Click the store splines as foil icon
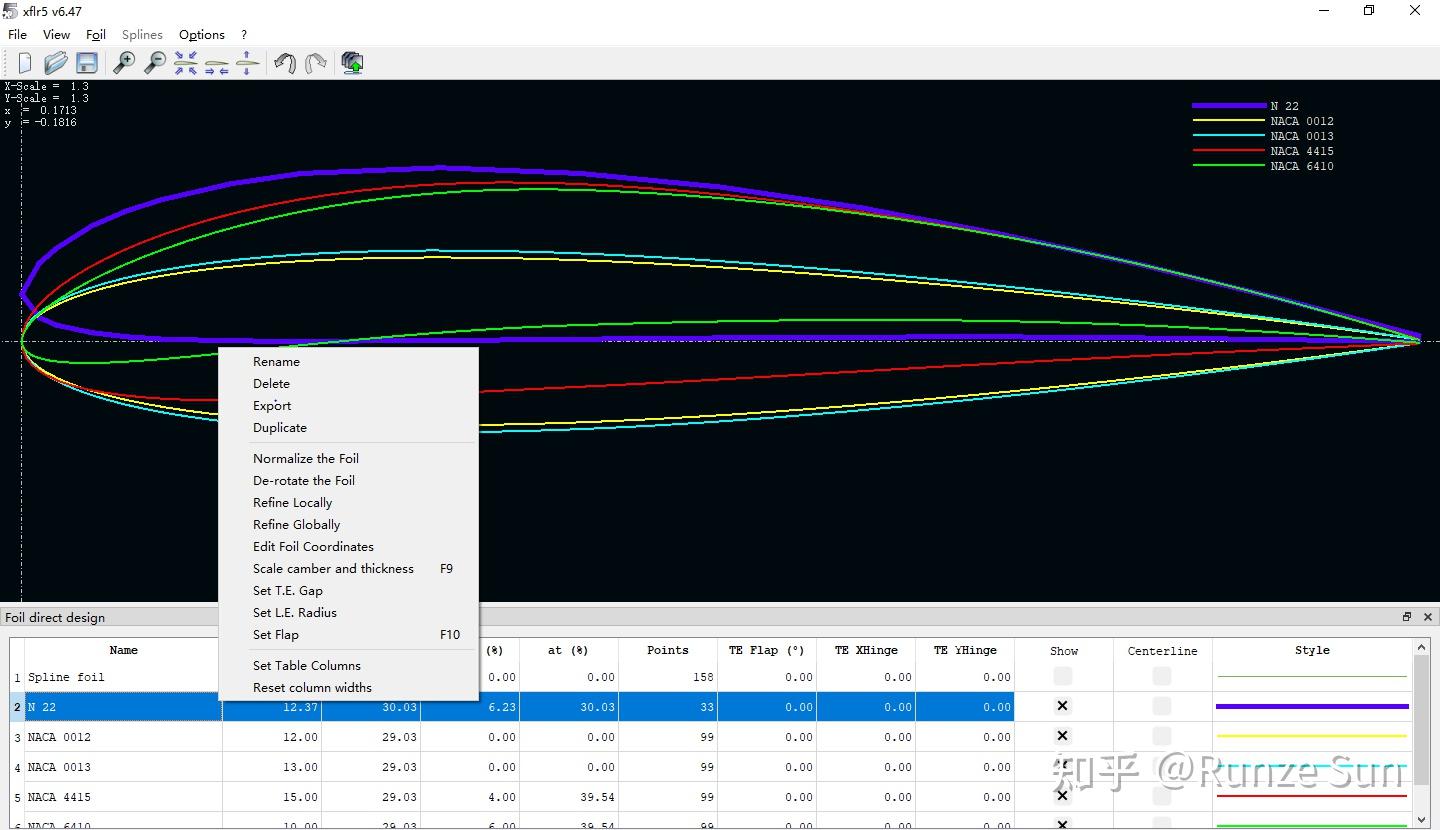The image size is (1440, 830). point(352,63)
